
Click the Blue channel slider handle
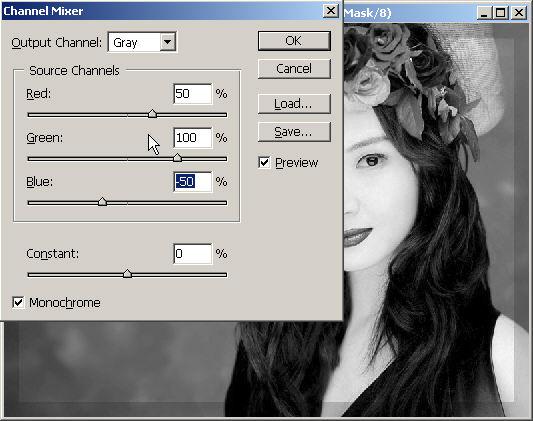(x=102, y=202)
